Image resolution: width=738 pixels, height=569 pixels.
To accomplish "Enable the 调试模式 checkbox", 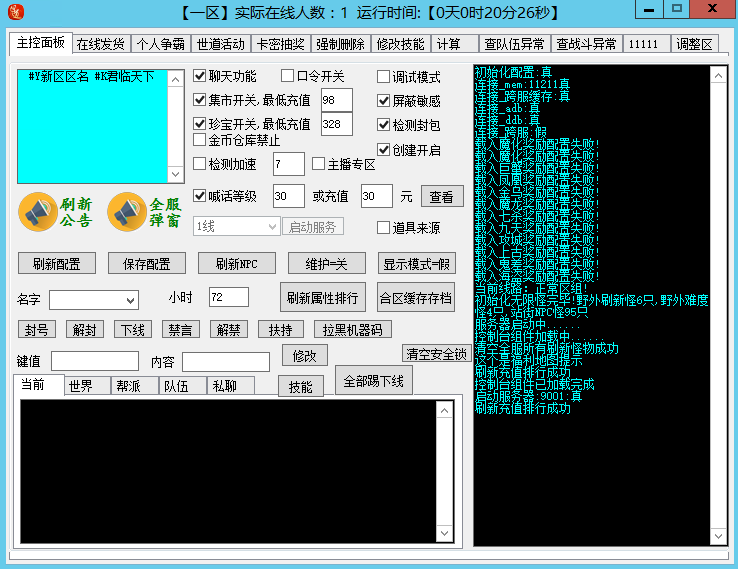I will [384, 77].
